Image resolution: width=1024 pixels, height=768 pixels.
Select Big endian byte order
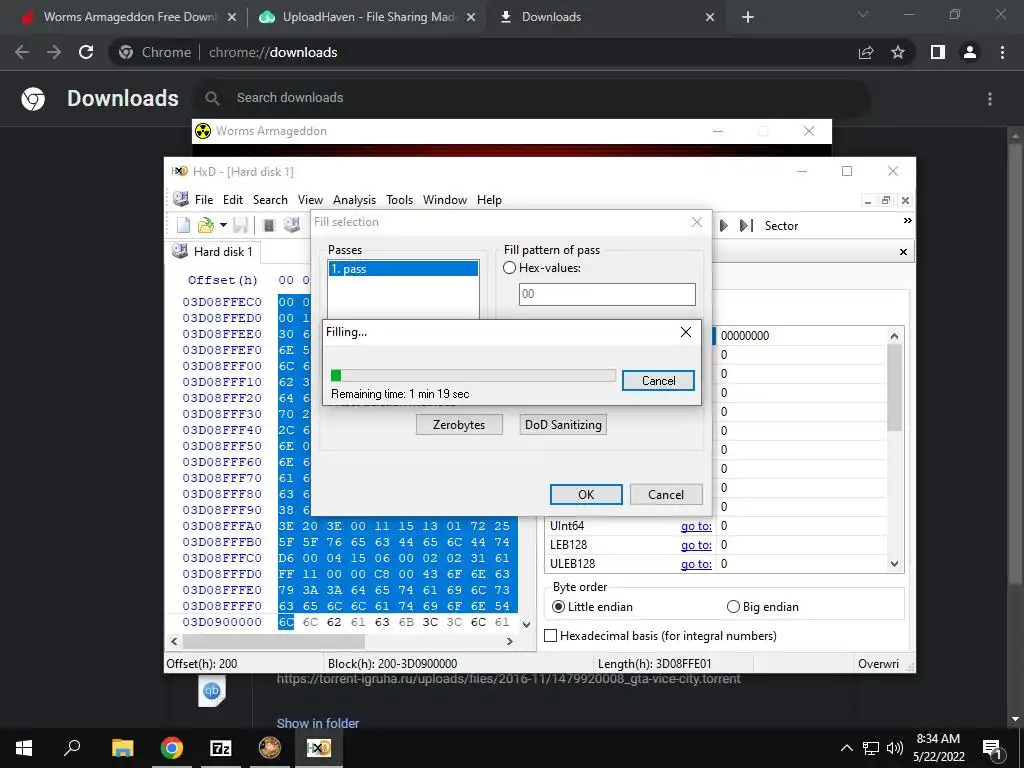[733, 607]
